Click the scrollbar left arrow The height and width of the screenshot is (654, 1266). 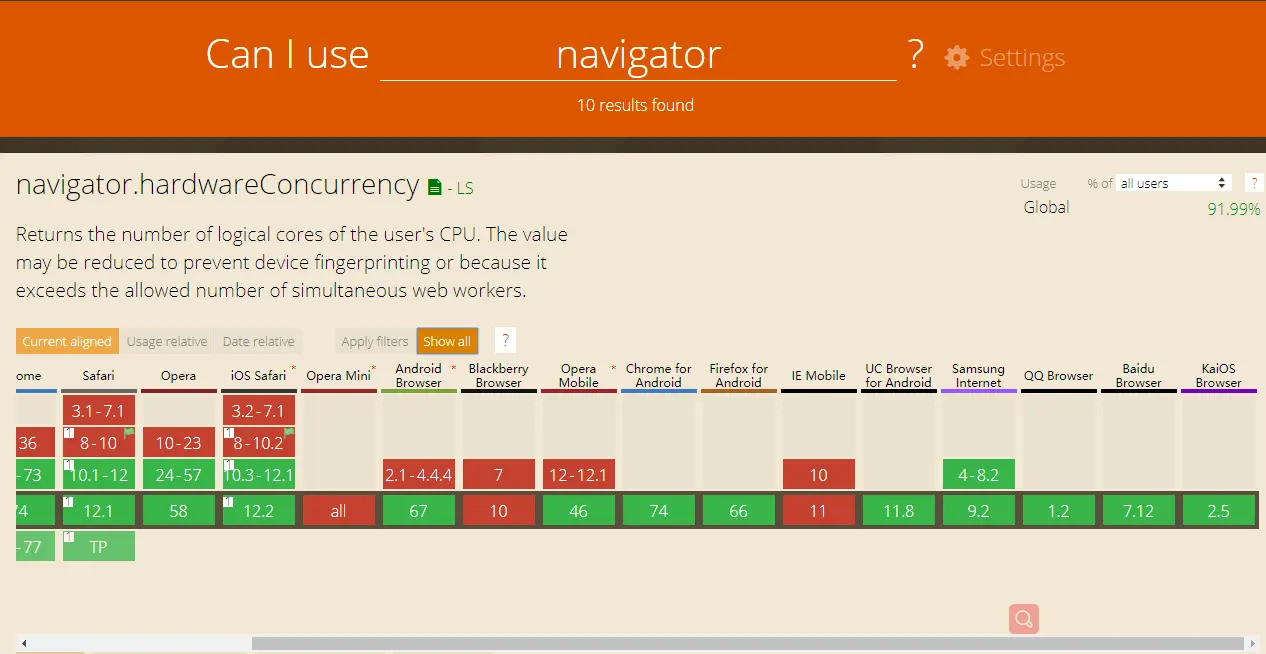tap(23, 643)
